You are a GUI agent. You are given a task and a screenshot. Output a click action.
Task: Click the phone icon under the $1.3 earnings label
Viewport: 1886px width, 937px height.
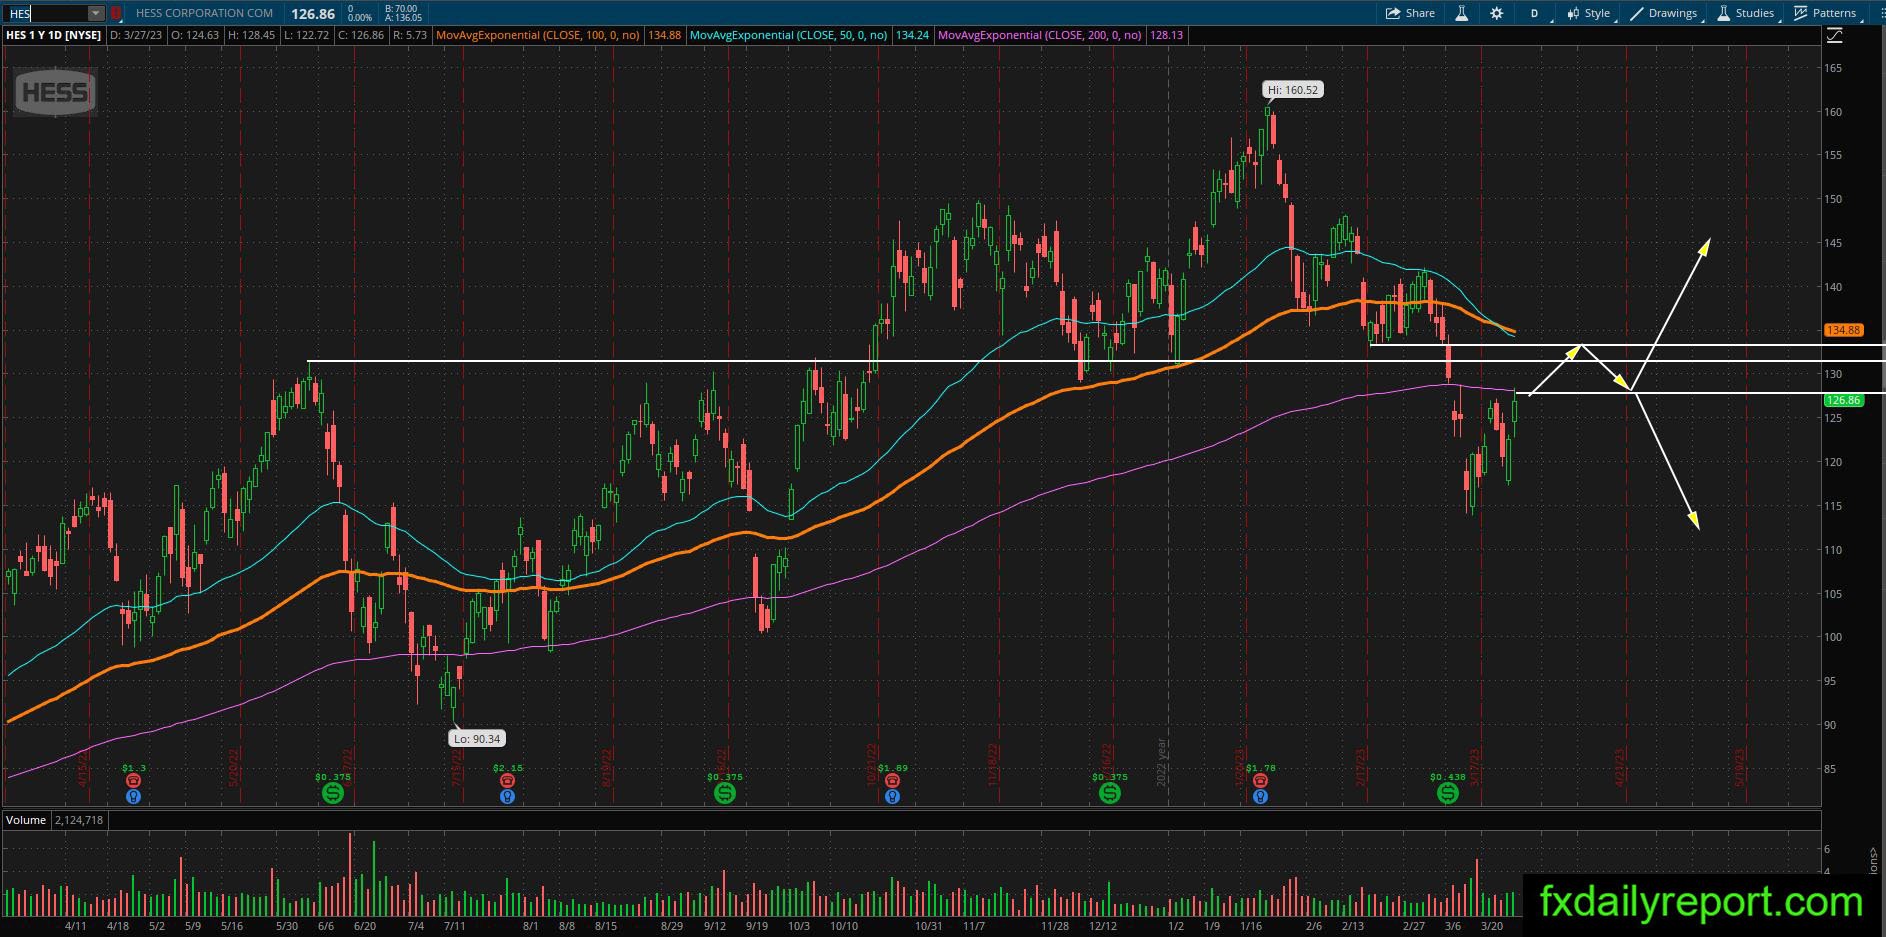133,781
